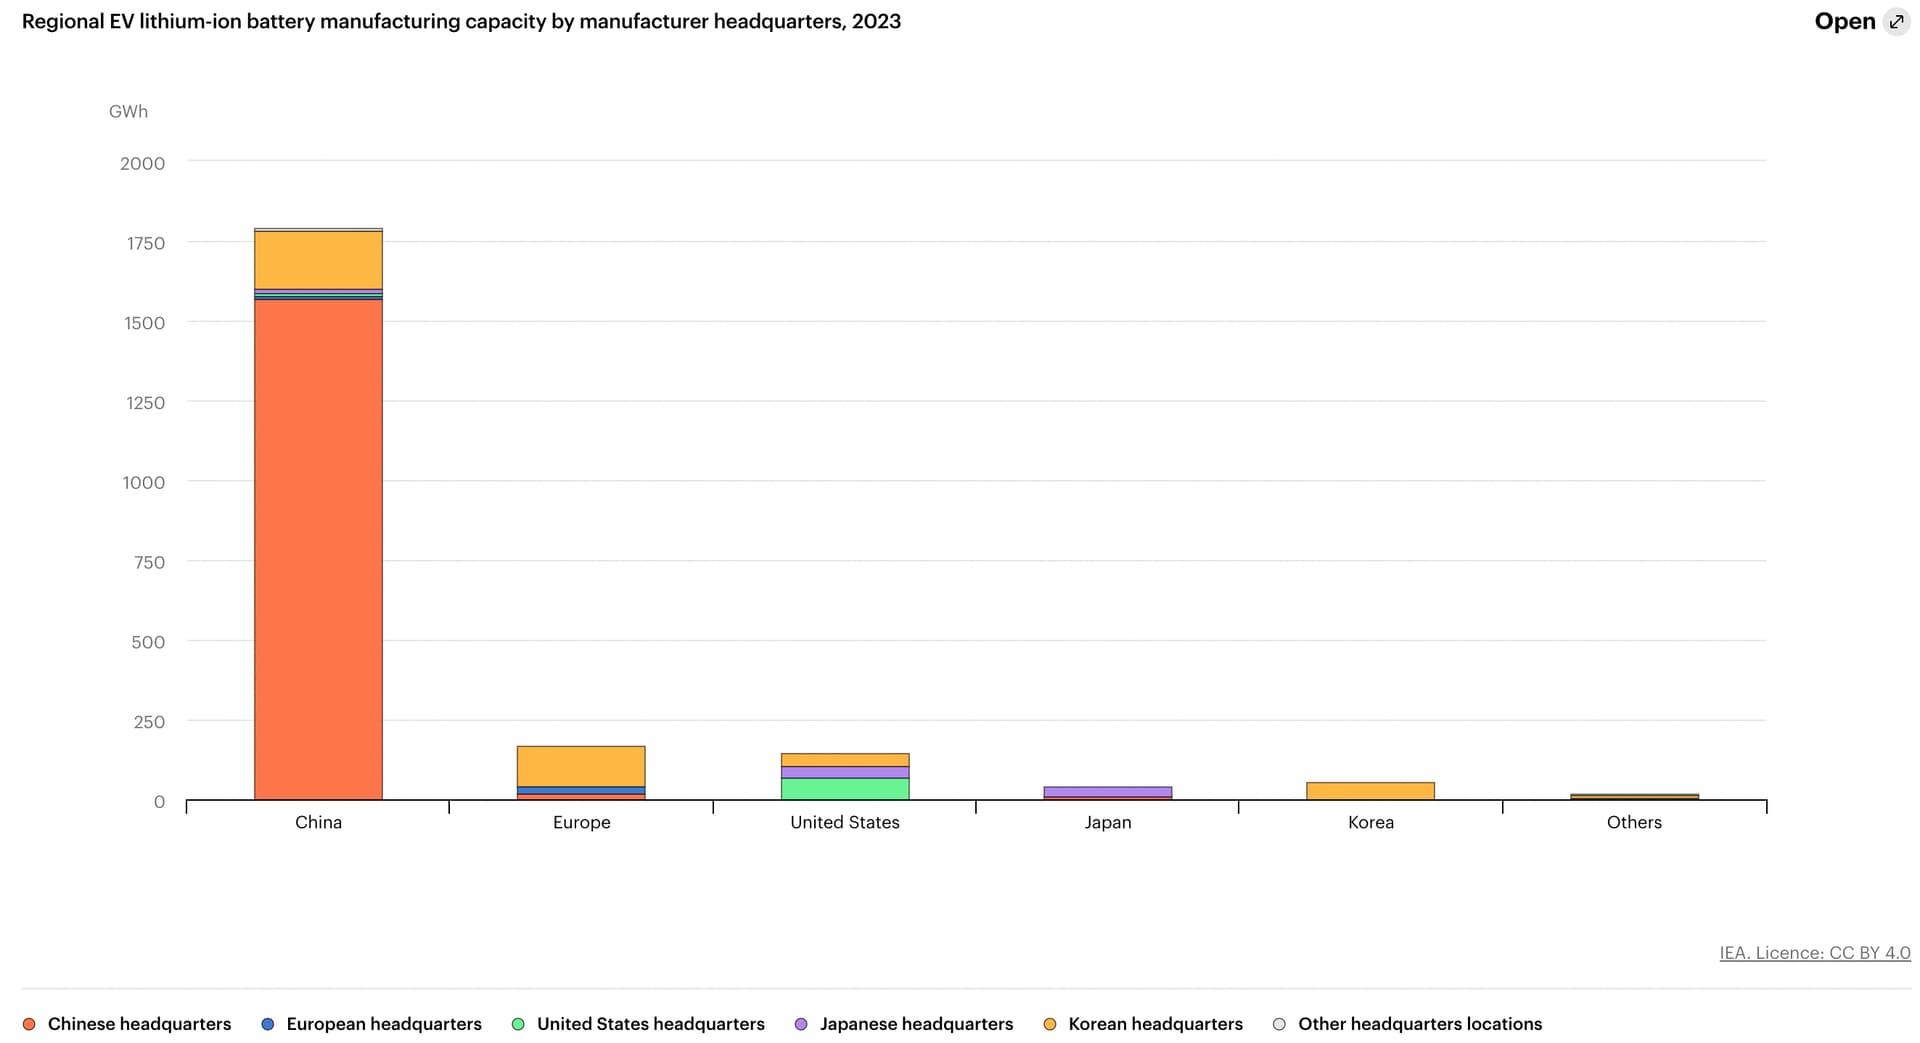
Task: Click the orange Chinese headquarters legend dot
Action: 29,1024
